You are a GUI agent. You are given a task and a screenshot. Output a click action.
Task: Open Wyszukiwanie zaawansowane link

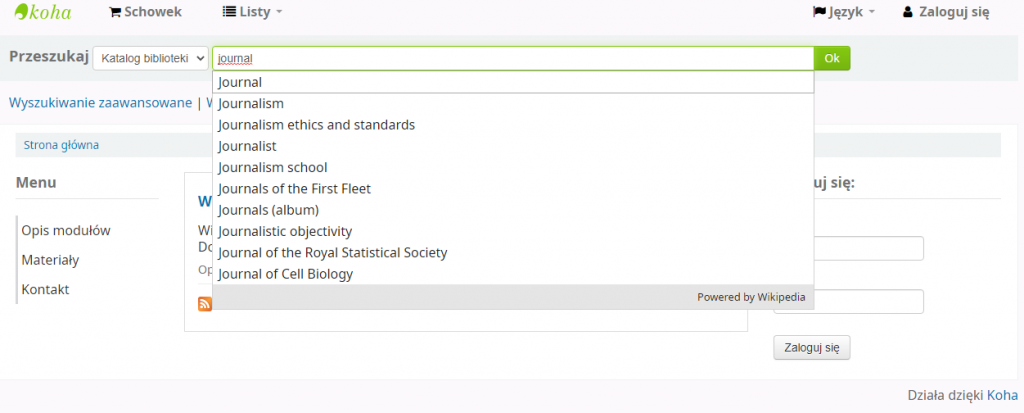(x=100, y=103)
